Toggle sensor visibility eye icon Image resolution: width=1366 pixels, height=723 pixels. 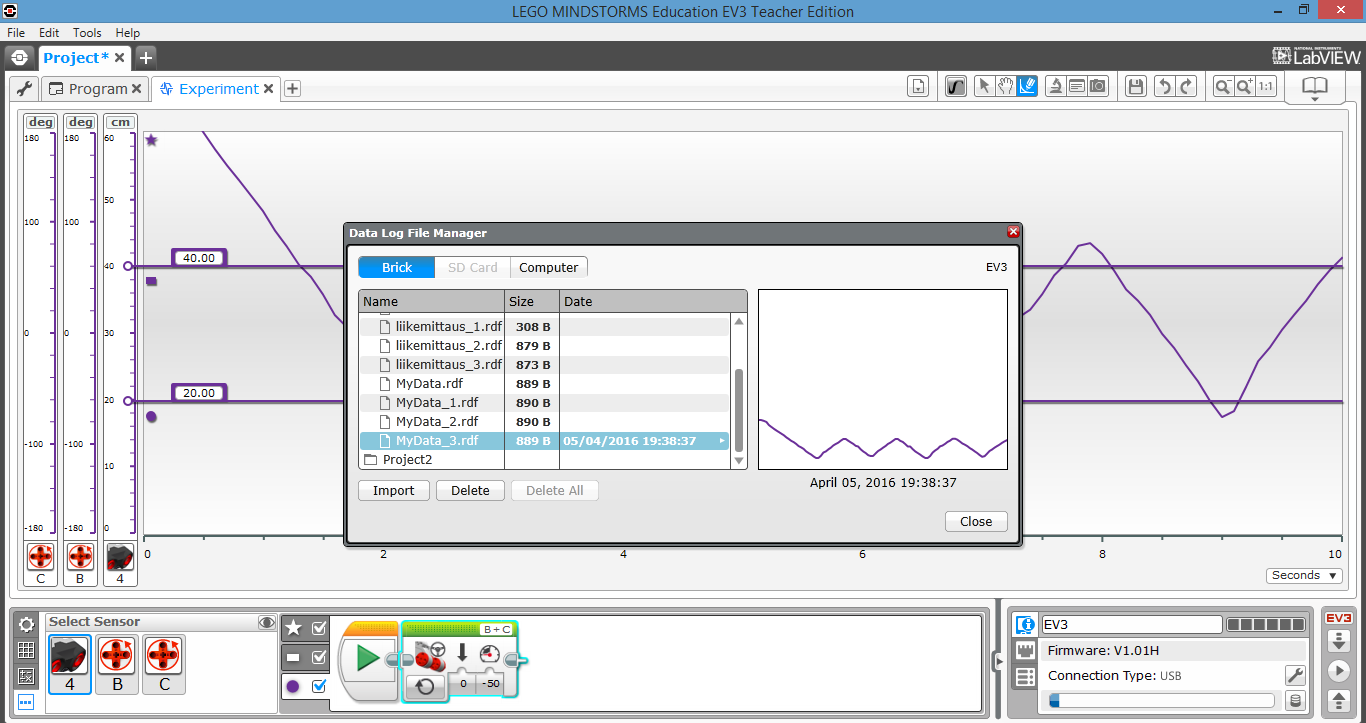click(x=267, y=622)
